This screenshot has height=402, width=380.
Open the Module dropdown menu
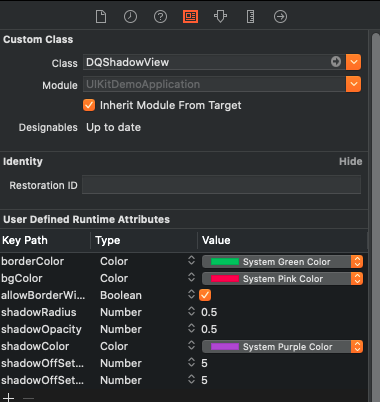(353, 84)
